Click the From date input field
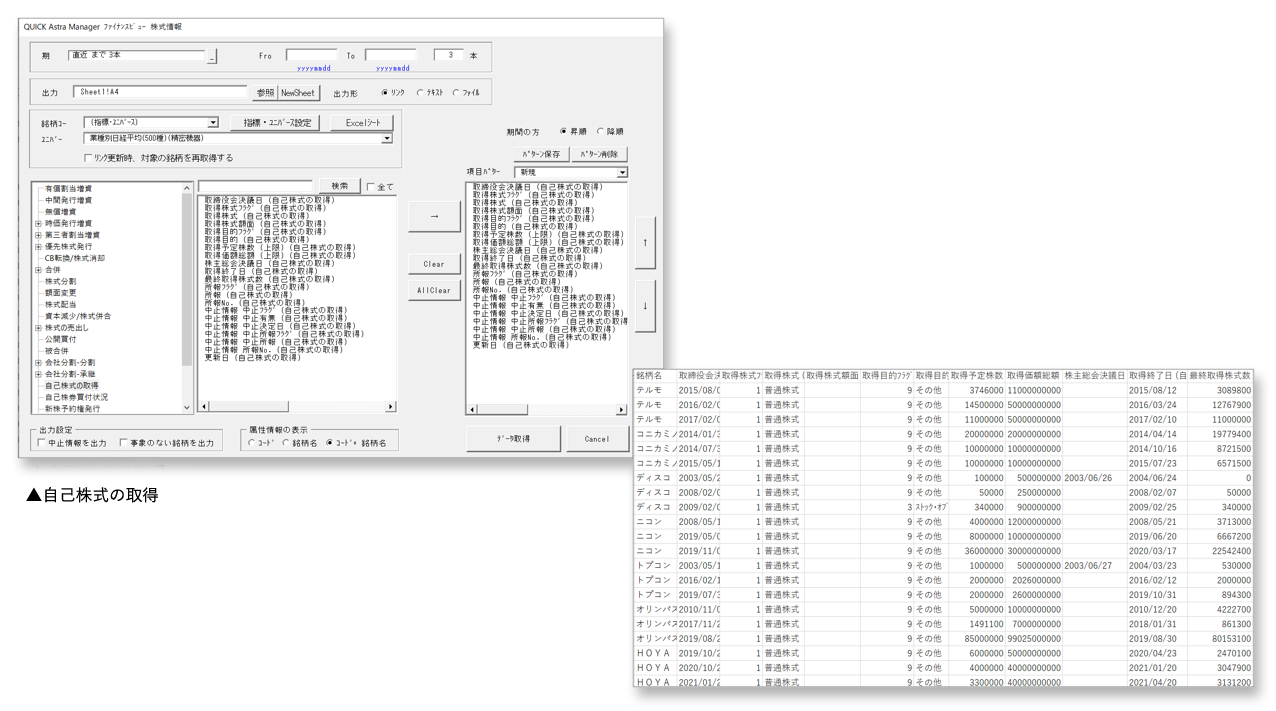The width and height of the screenshot is (1276, 711). (311, 56)
